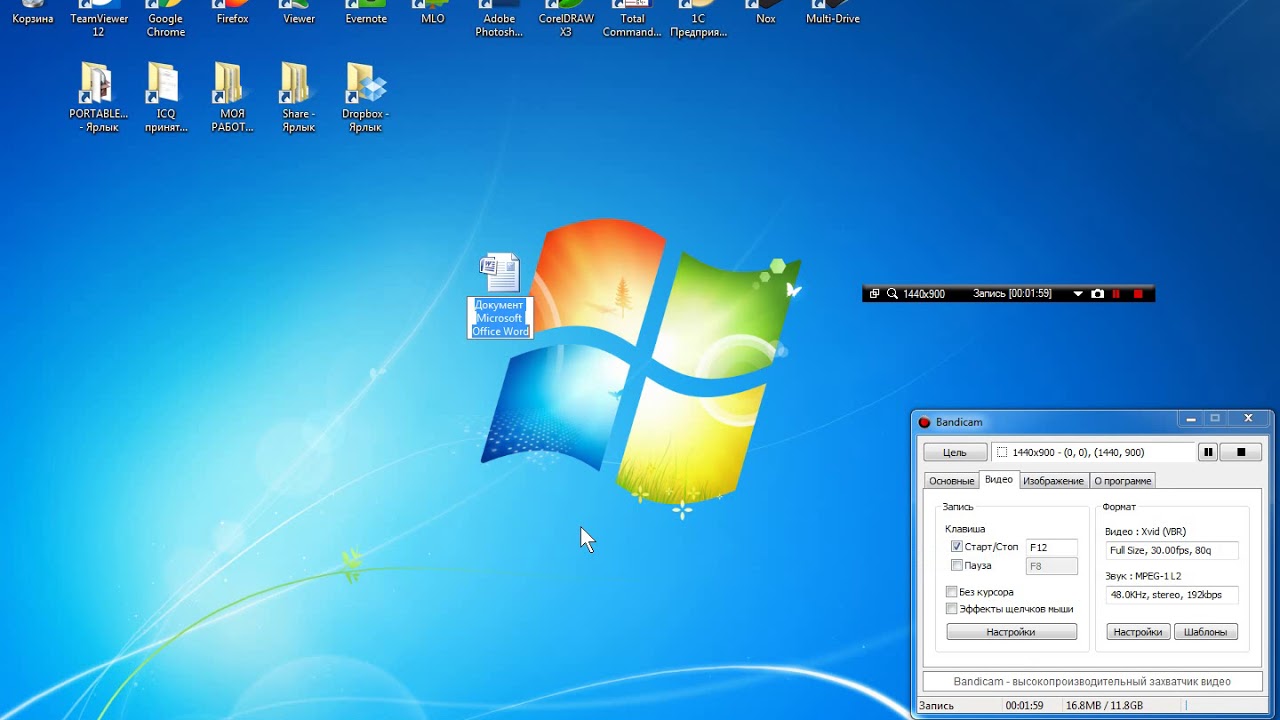
Task: Select the CorelDRAW X3 desktop shortcut
Action: (566, 18)
